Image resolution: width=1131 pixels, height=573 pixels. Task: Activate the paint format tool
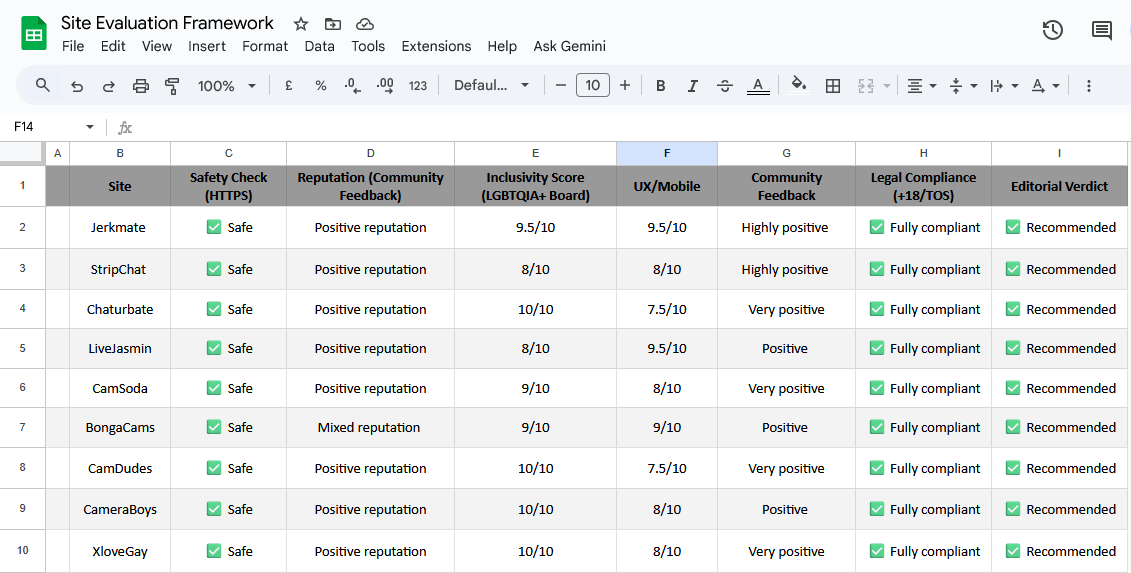click(172, 86)
